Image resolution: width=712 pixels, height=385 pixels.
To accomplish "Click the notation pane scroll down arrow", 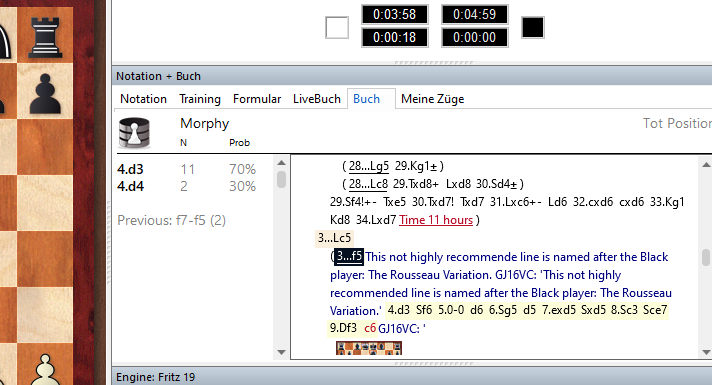I will click(706, 352).
